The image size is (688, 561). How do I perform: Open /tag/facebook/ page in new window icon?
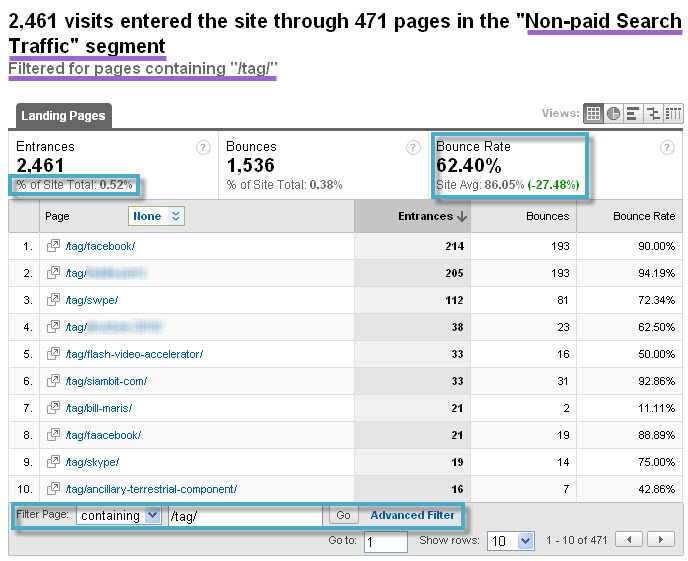[x=53, y=246]
